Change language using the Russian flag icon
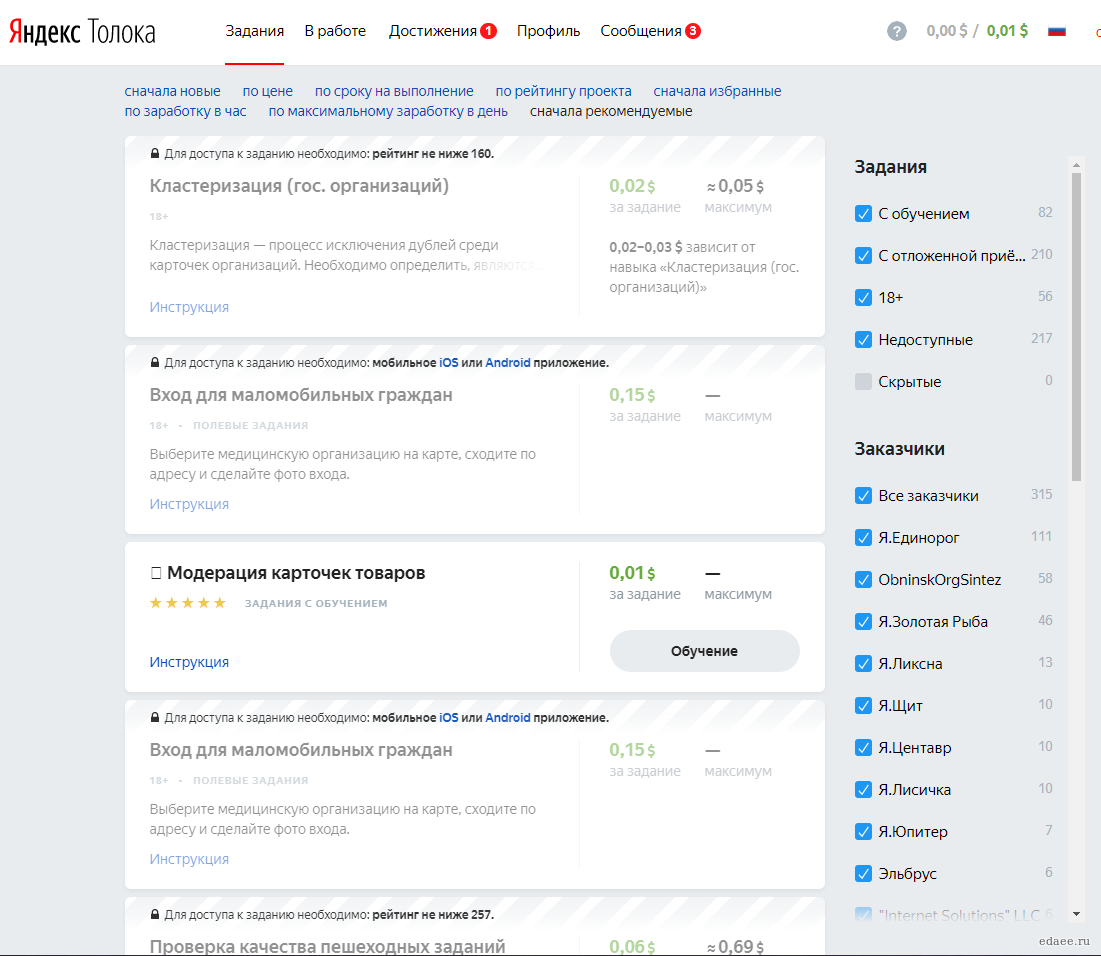The width and height of the screenshot is (1101, 956). coord(1057,31)
